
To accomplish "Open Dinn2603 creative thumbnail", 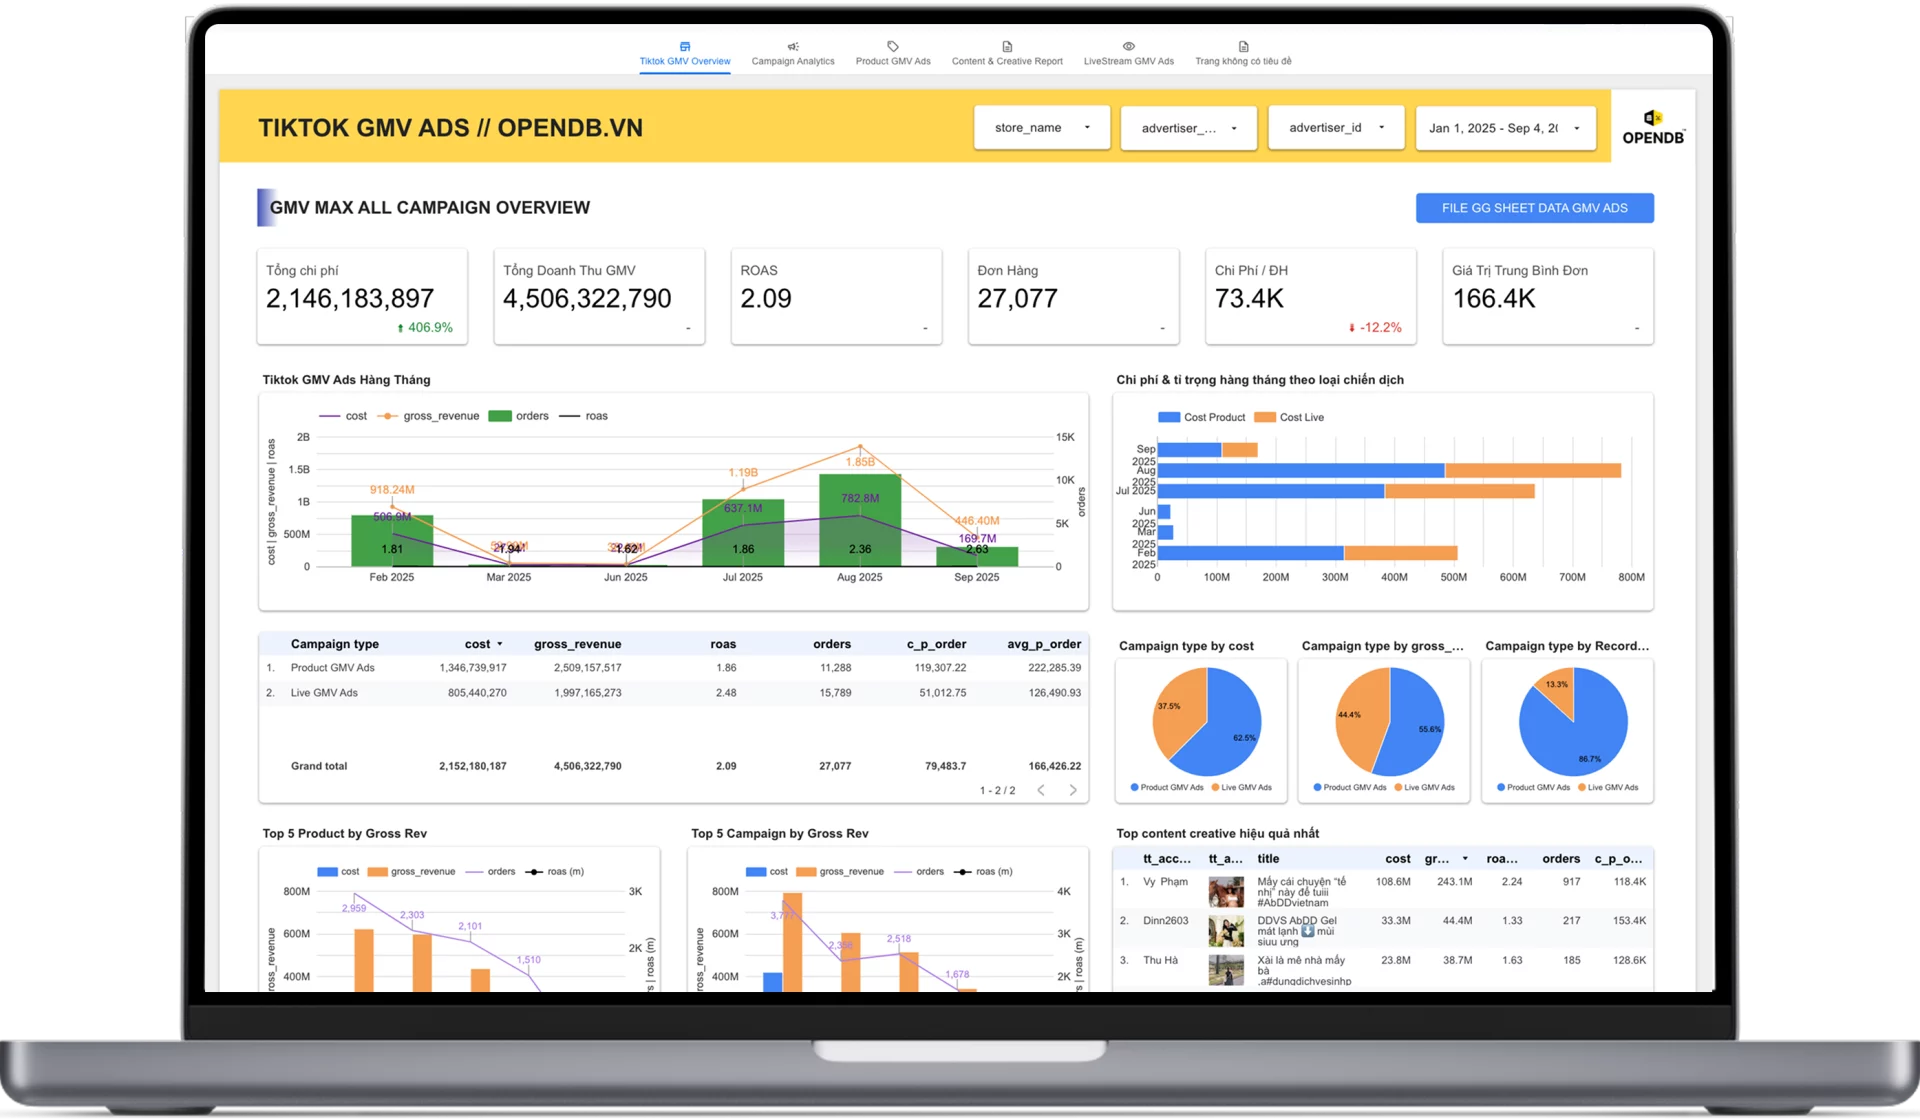I will [1226, 931].
